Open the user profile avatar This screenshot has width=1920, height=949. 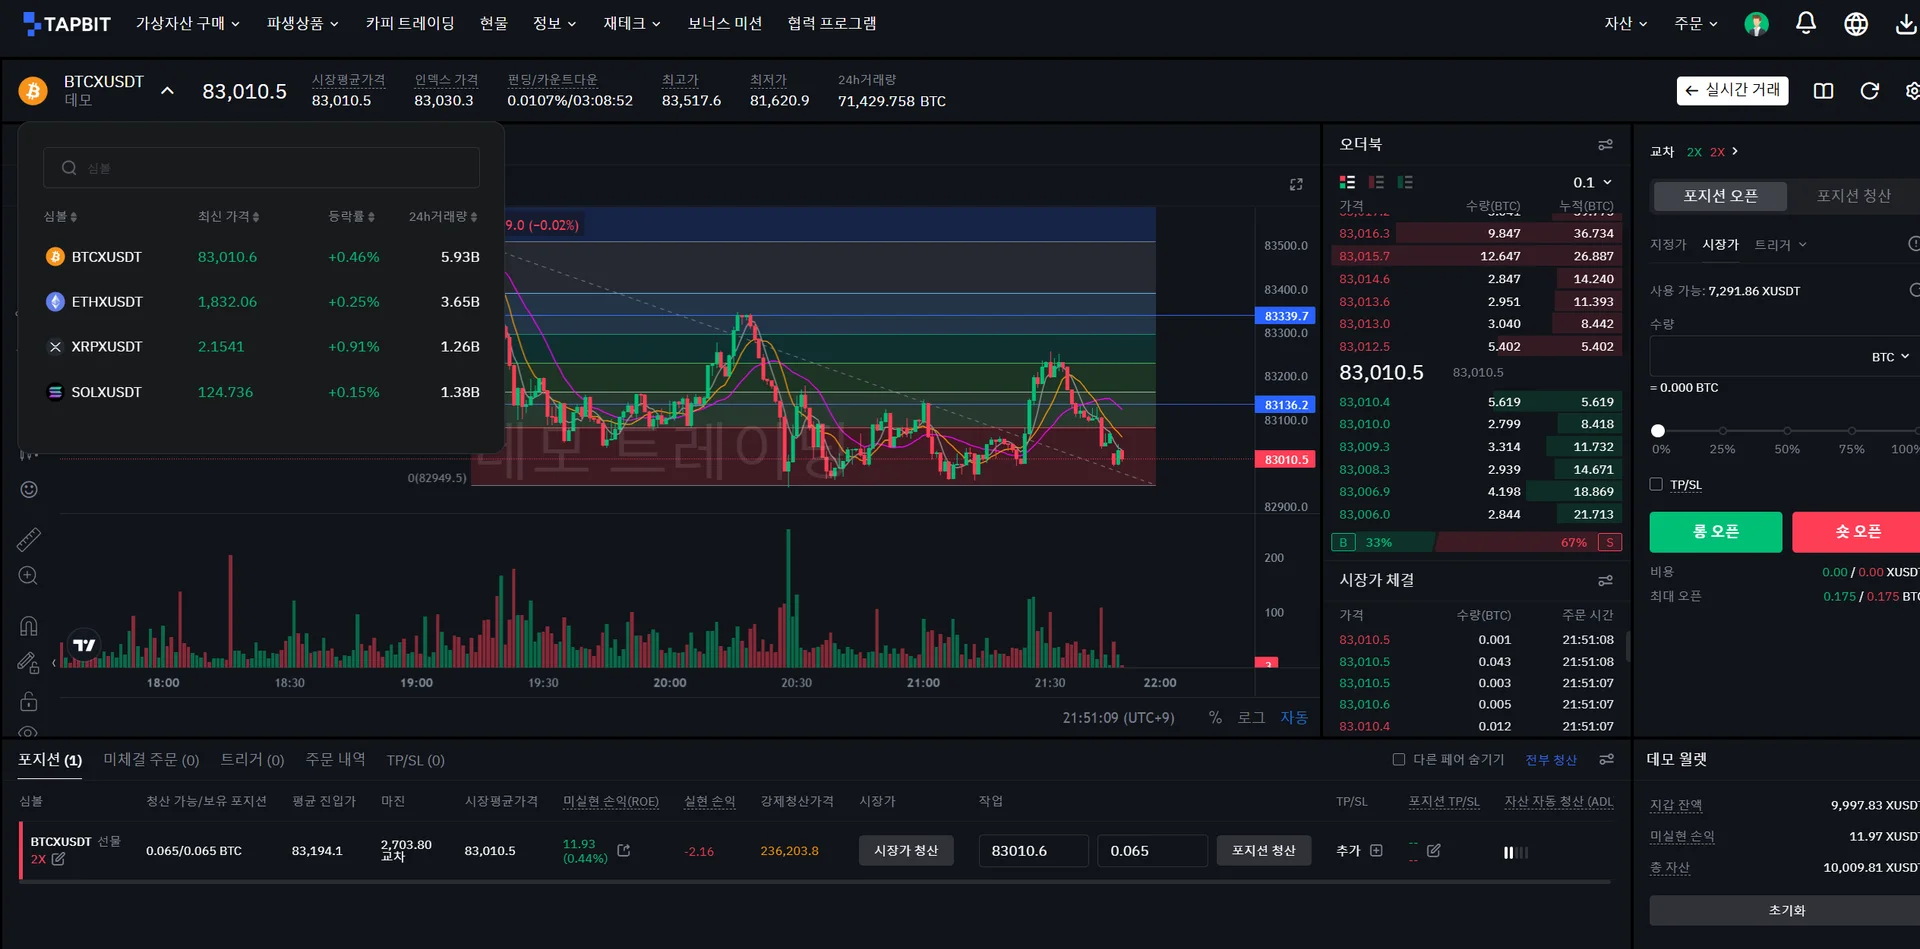(1756, 24)
